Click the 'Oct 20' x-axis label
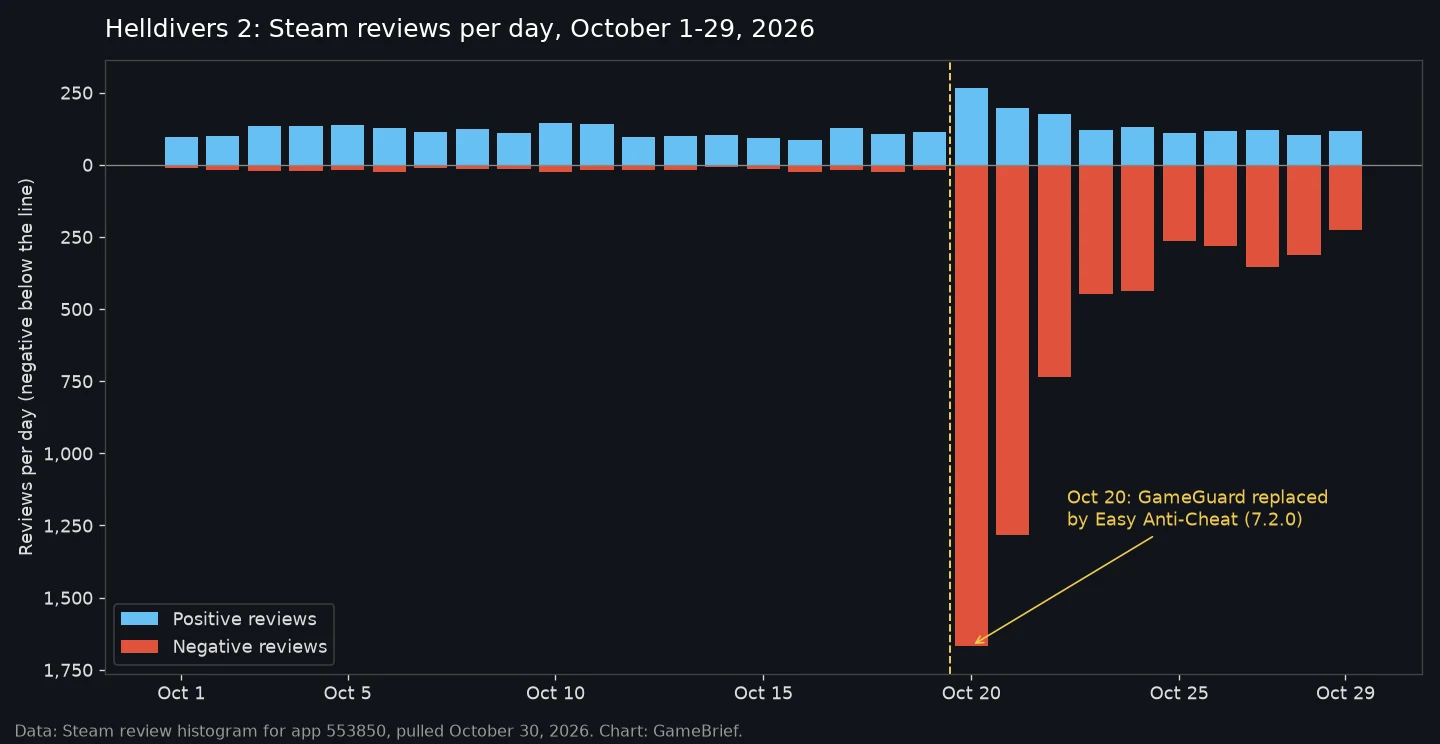The width and height of the screenshot is (1440, 744). point(971,693)
